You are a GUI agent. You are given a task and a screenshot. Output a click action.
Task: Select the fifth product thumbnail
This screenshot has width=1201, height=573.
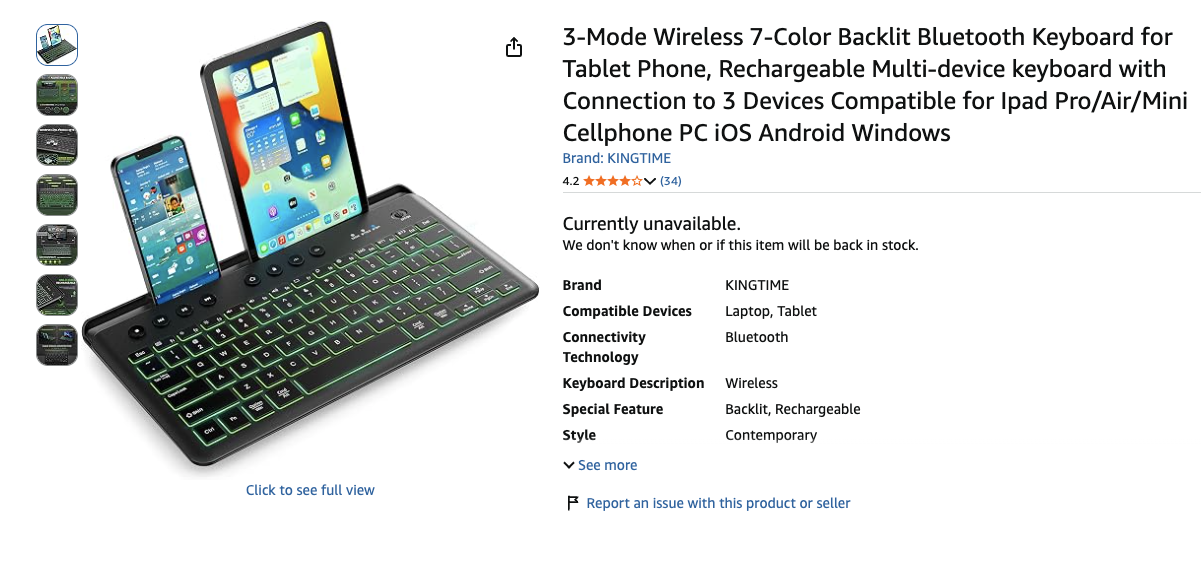(x=57, y=245)
